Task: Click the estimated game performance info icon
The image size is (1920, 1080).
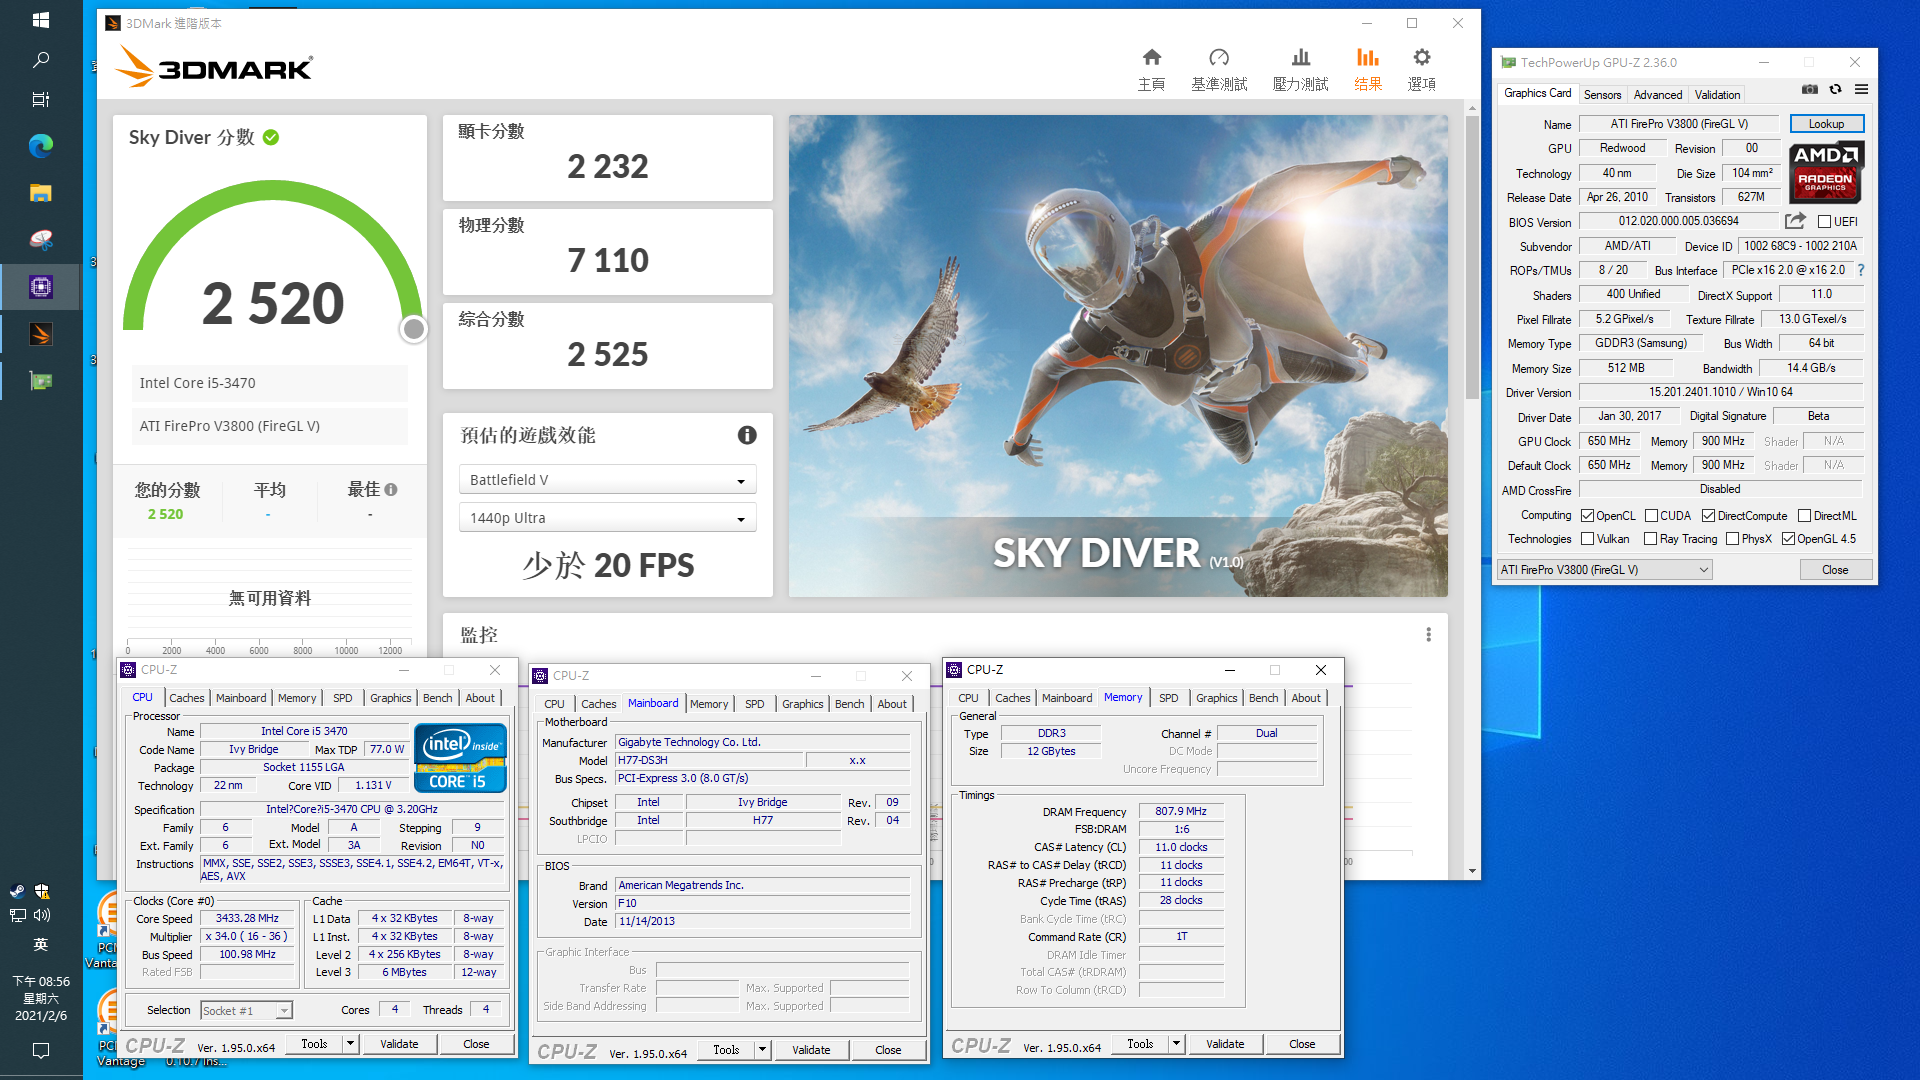Action: 747,435
